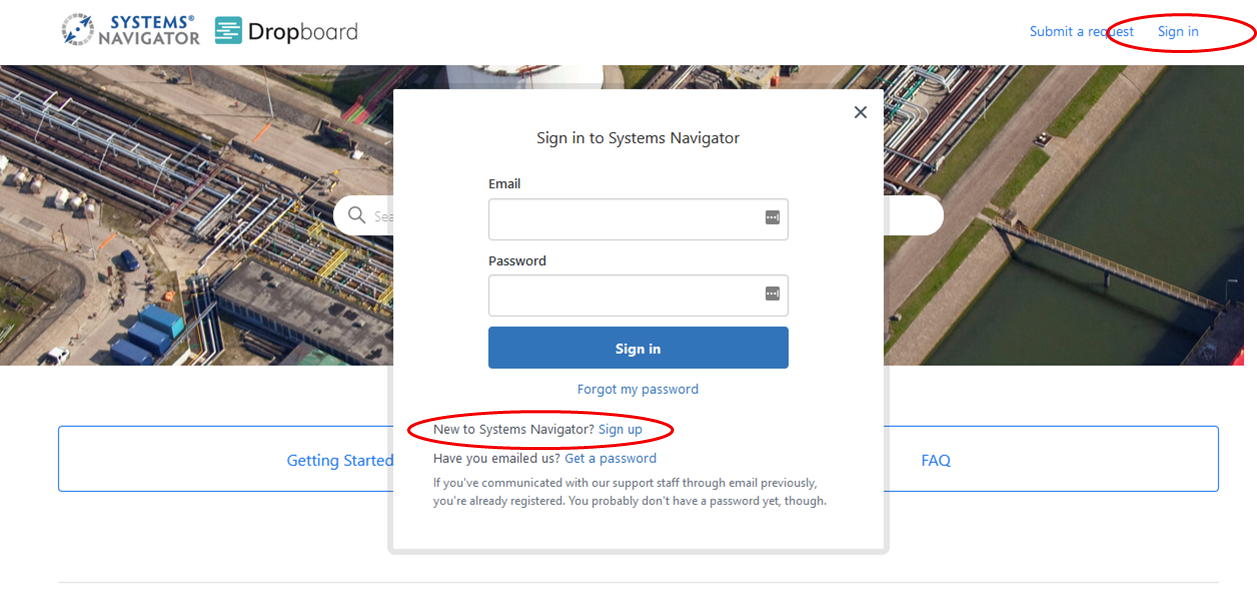Image resolution: width=1257 pixels, height=598 pixels.
Task: Click the Sign in to Systems Navigator dialog title
Action: tap(637, 138)
